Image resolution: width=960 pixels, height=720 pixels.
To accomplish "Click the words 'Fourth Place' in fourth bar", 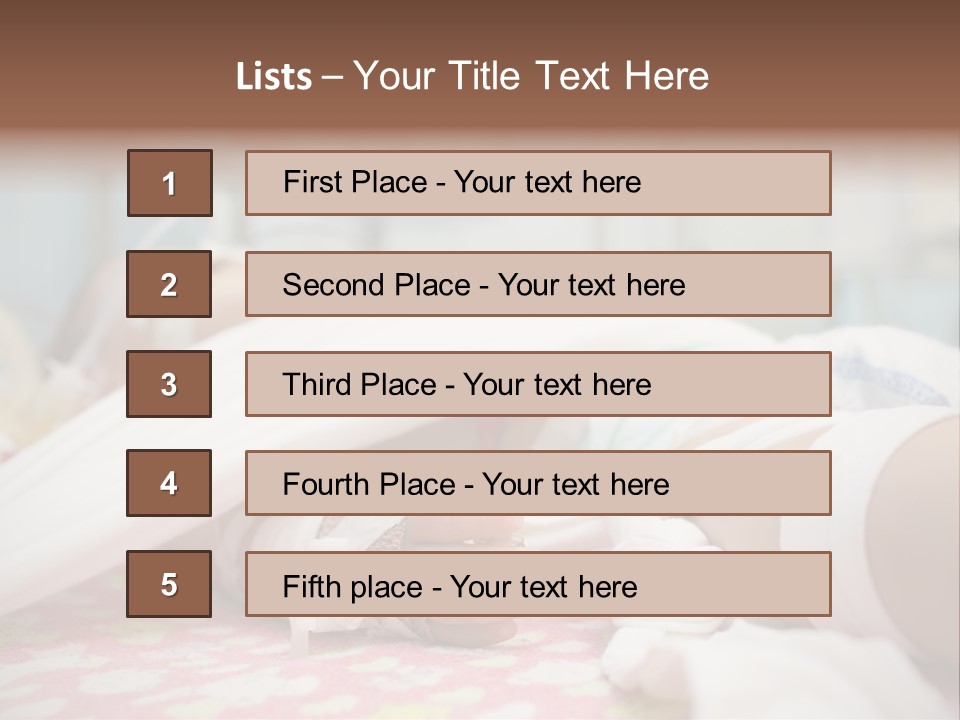I will point(369,484).
